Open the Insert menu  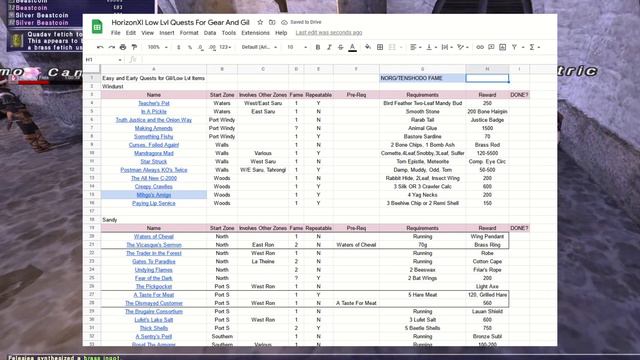tap(167, 33)
